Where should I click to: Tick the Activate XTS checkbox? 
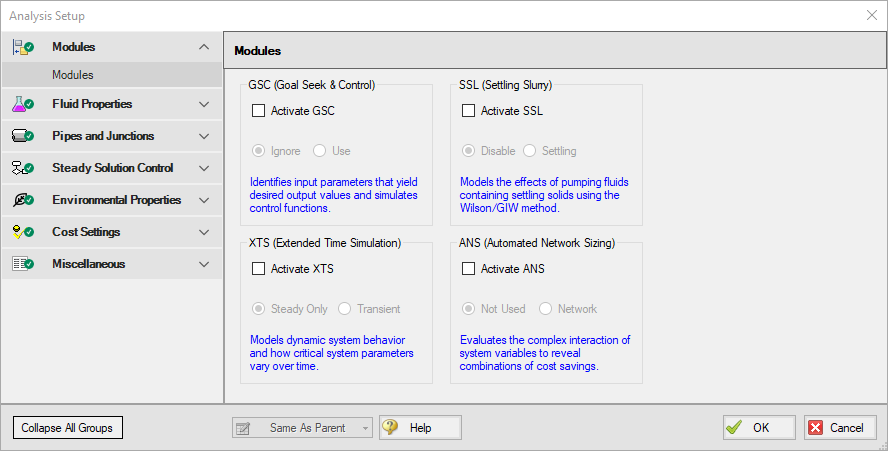click(259, 269)
